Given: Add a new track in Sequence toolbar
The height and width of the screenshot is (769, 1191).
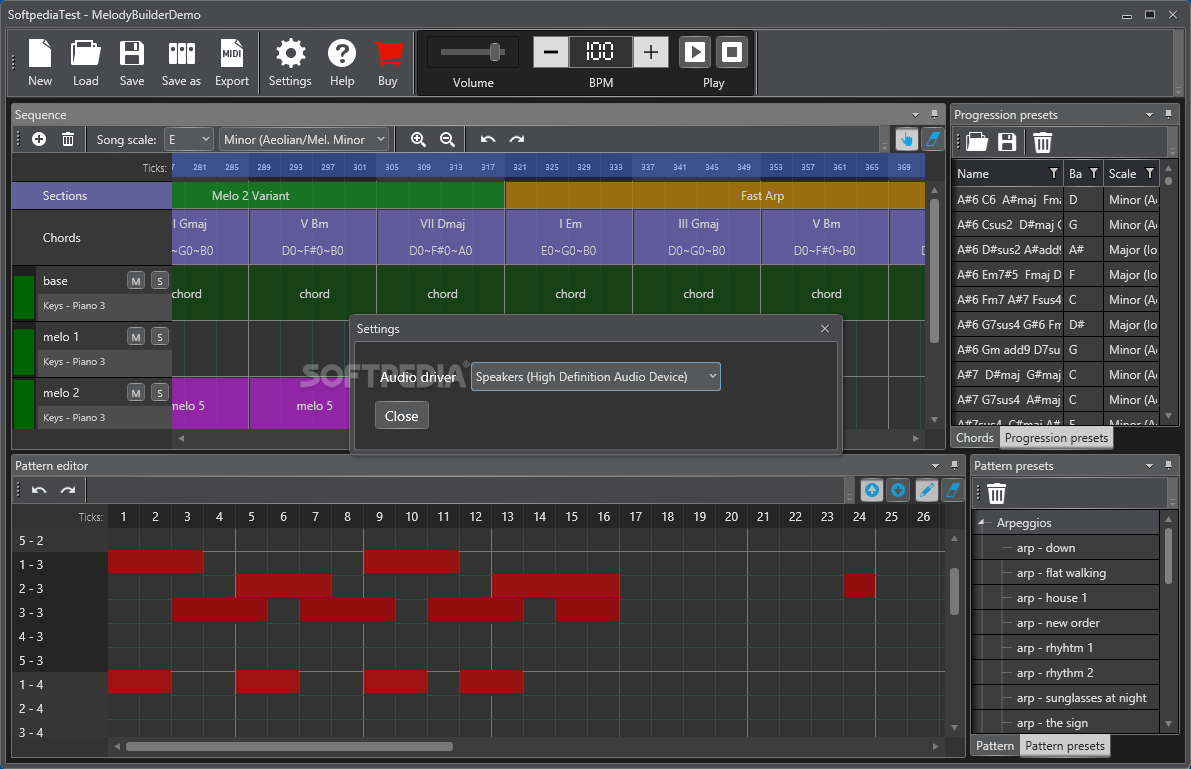Looking at the screenshot, I should click(x=39, y=139).
